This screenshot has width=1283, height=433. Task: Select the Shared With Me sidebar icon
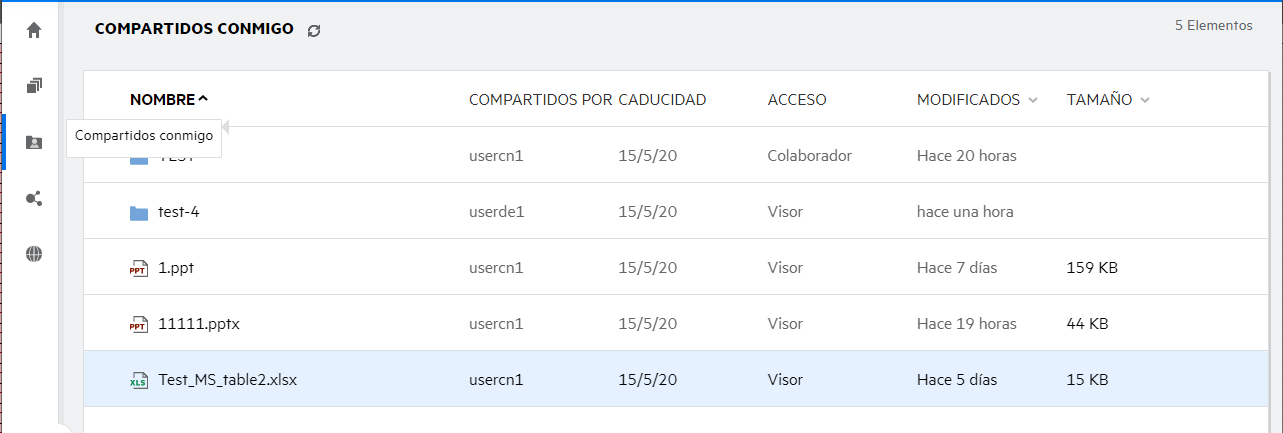(34, 142)
